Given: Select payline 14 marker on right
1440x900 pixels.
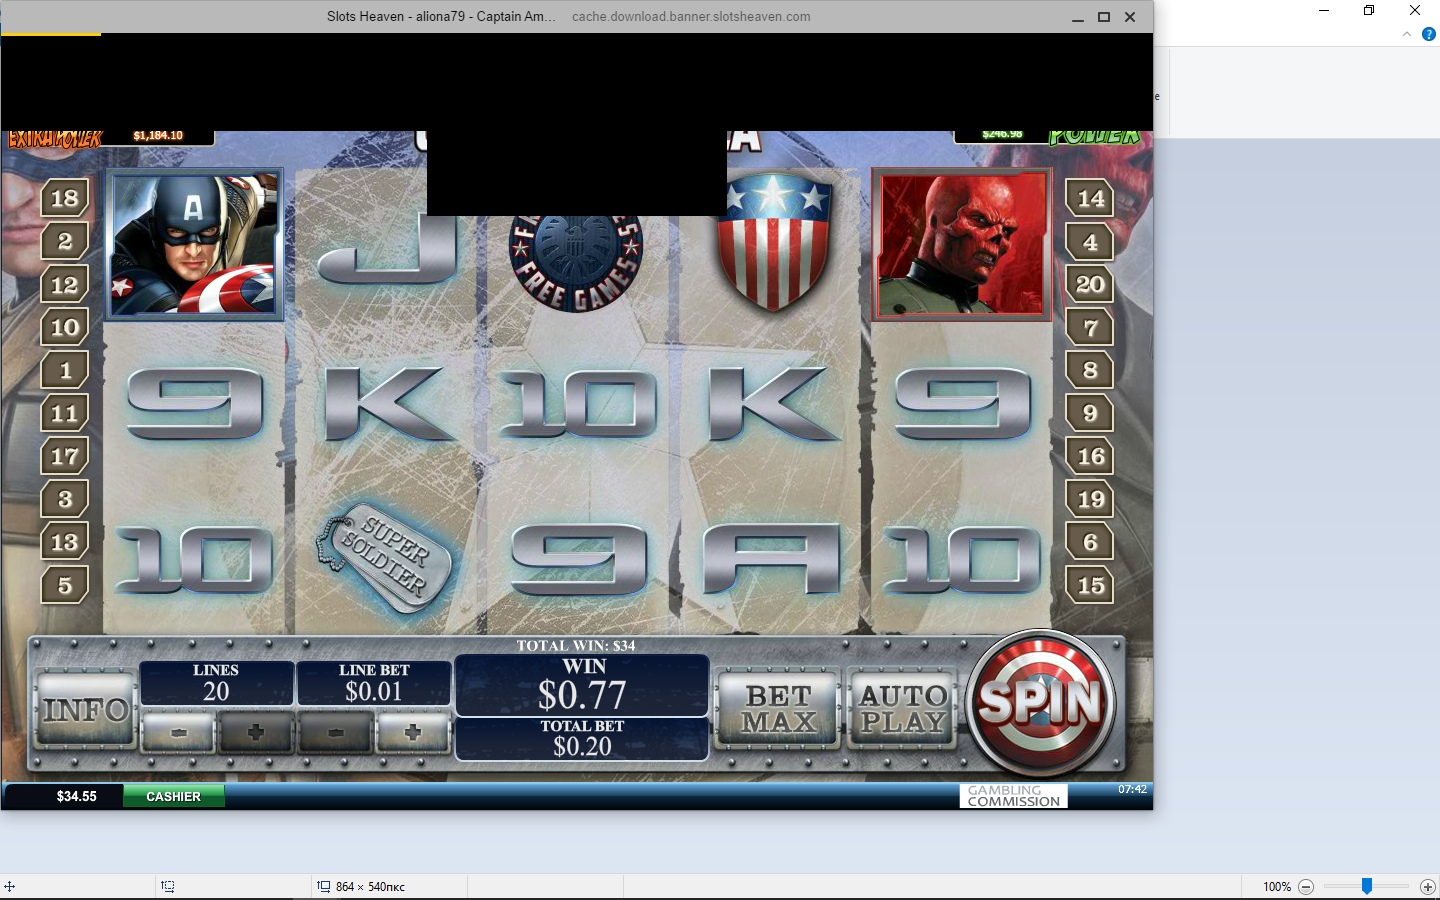Looking at the screenshot, I should coord(1090,198).
